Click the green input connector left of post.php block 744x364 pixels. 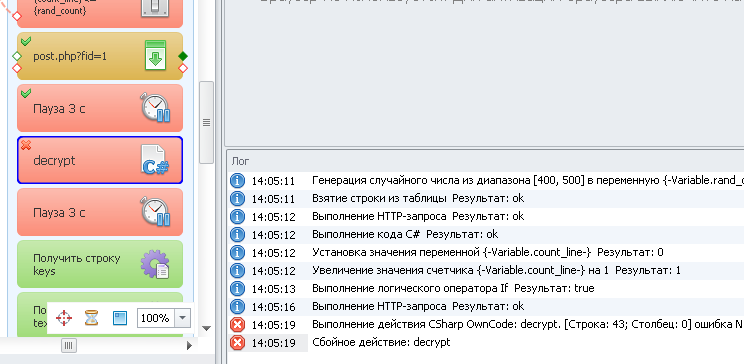click(x=17, y=56)
